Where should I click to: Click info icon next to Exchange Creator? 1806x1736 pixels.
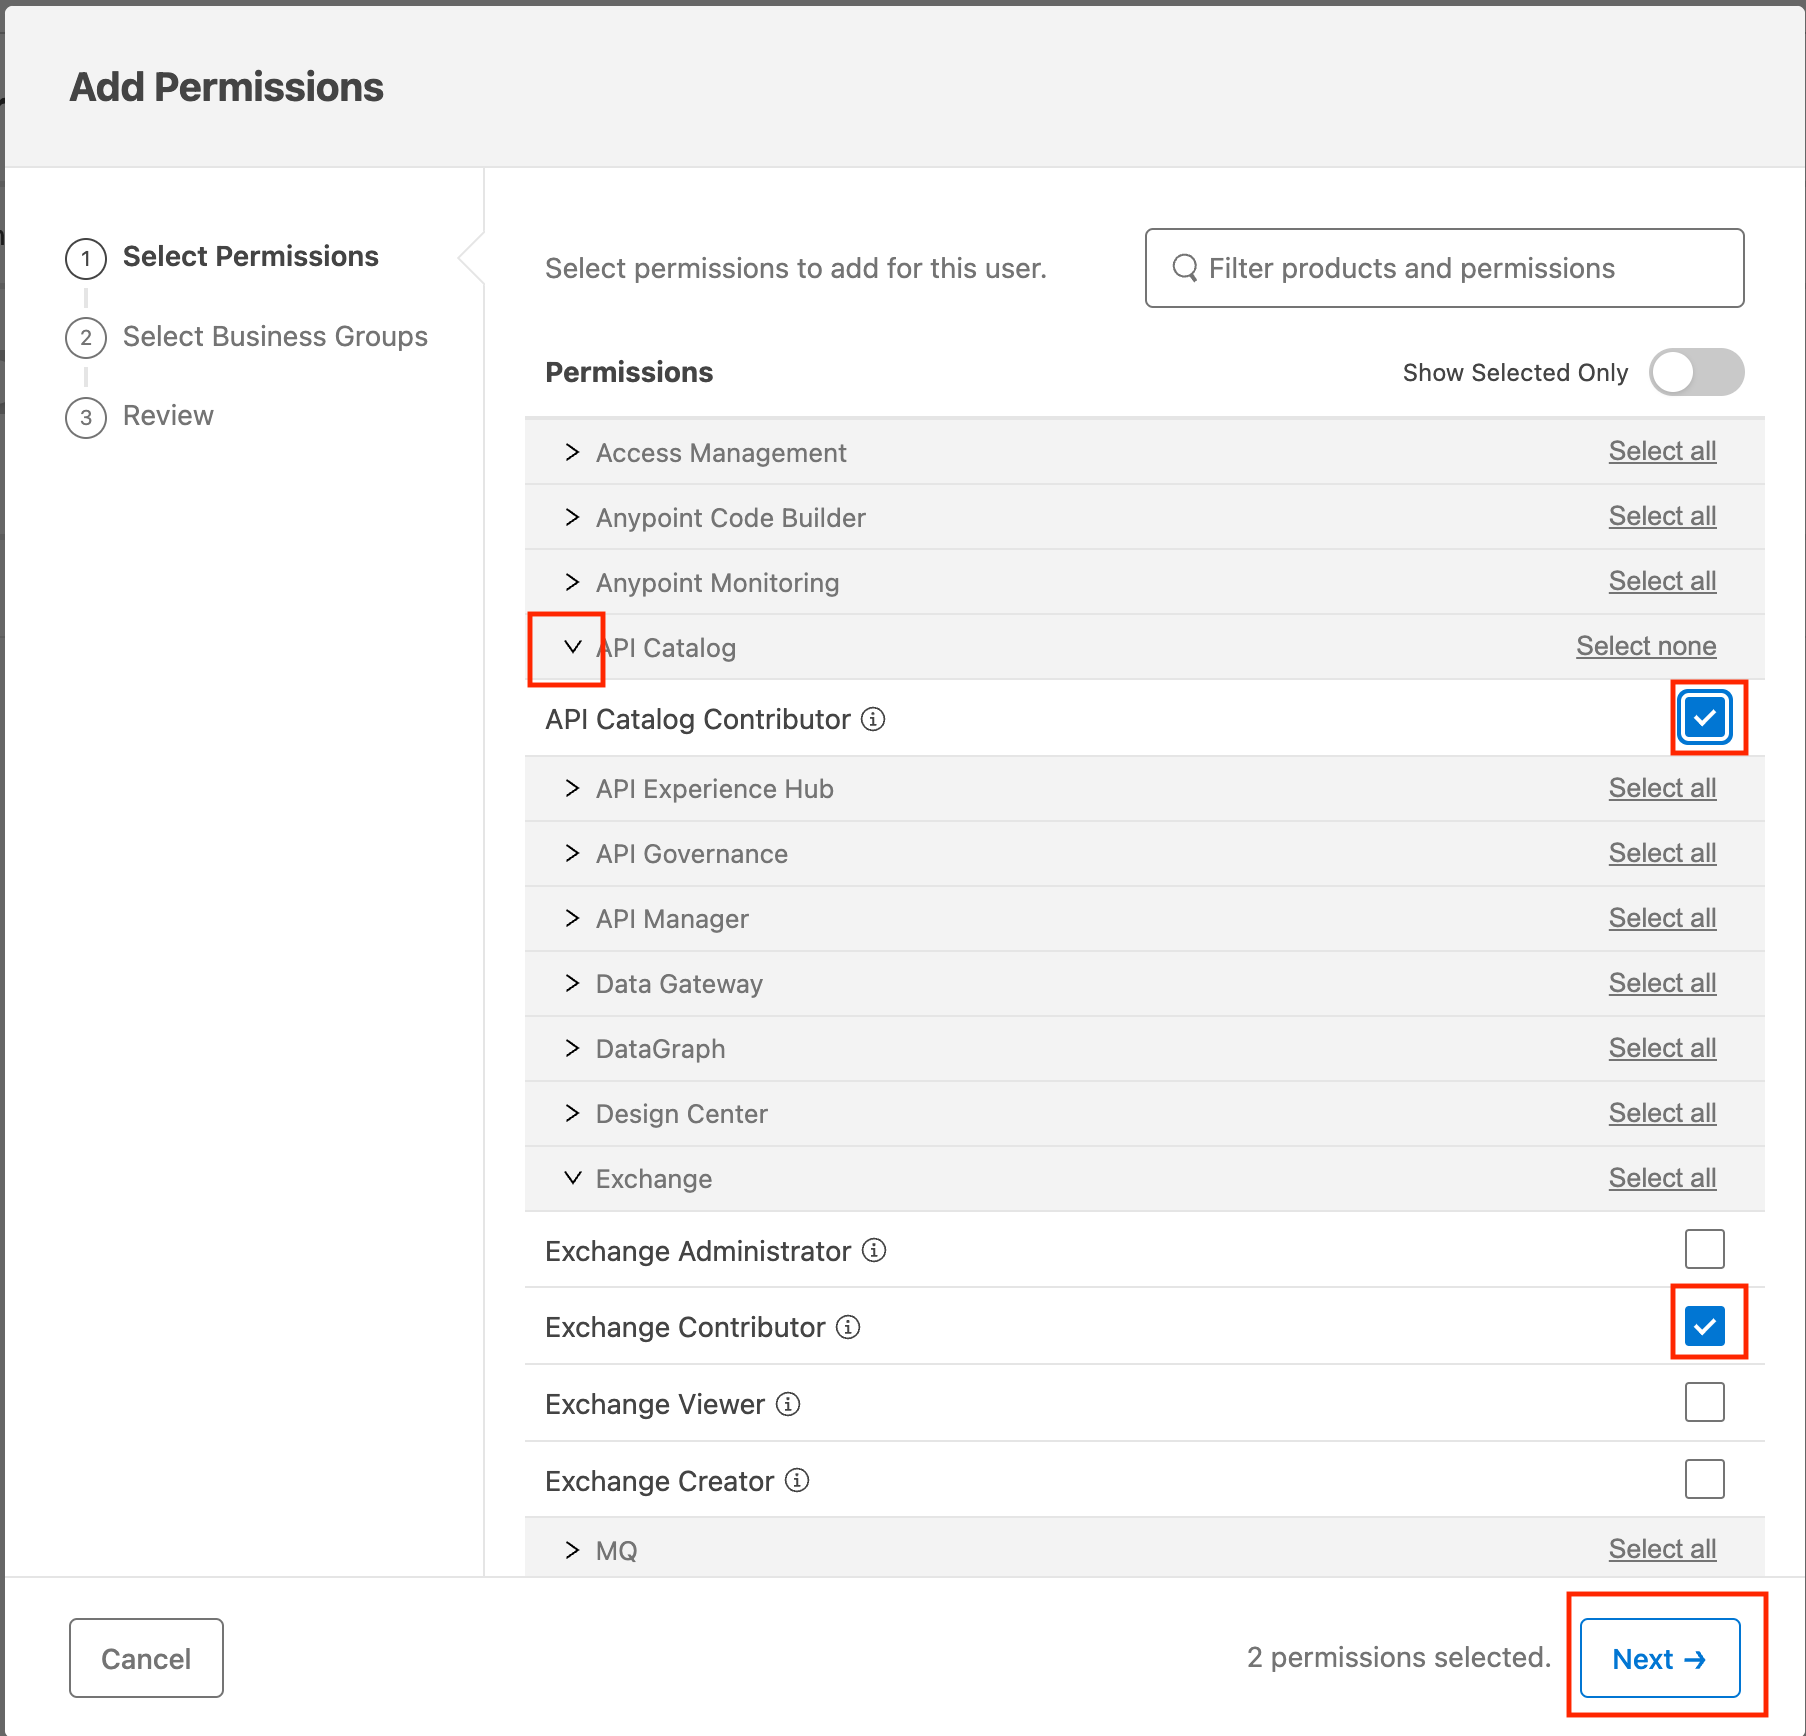(797, 1480)
